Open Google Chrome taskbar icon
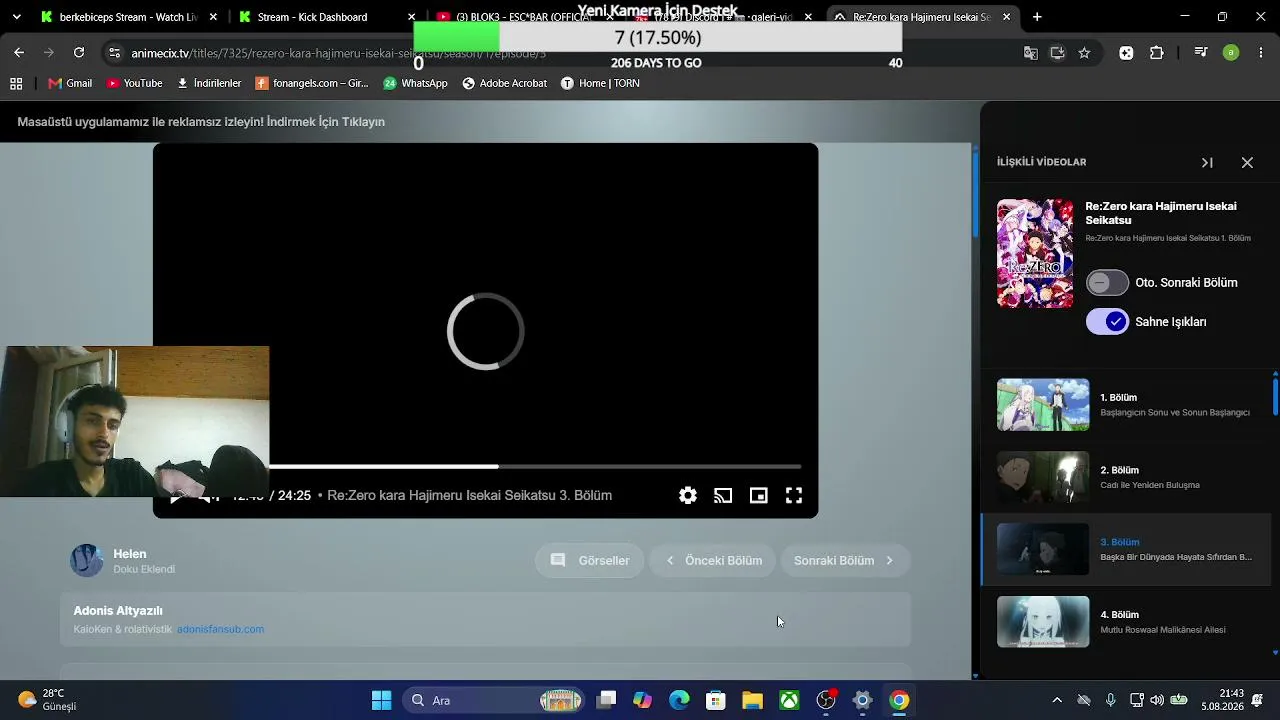The width and height of the screenshot is (1280, 720). [900, 700]
